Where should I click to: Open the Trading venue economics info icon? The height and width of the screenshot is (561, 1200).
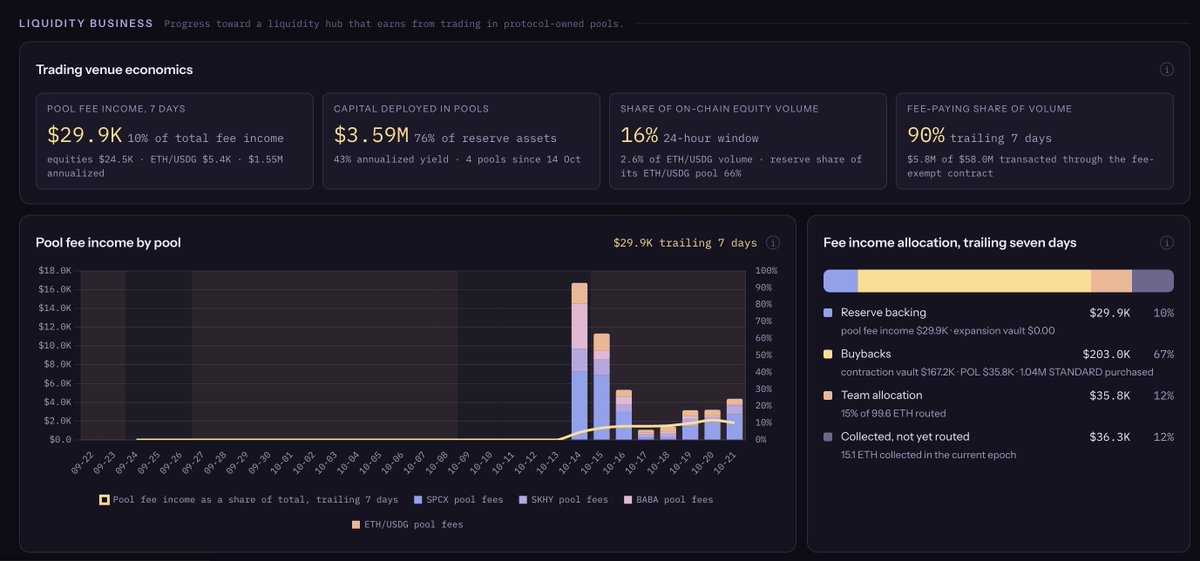1166,69
